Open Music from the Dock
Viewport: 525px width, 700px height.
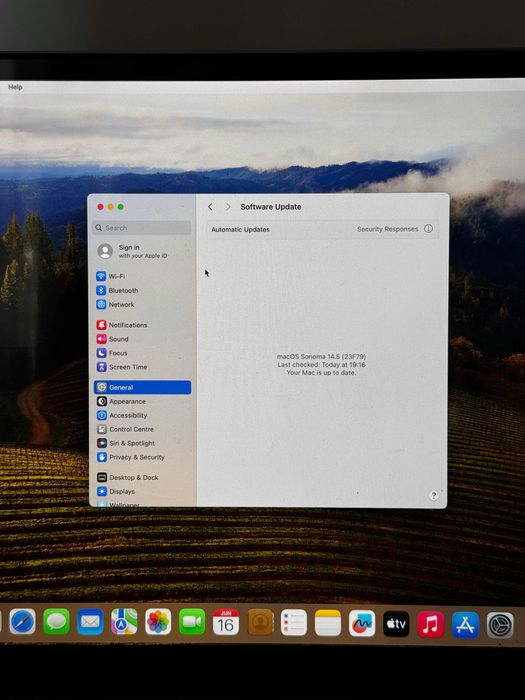[430, 624]
